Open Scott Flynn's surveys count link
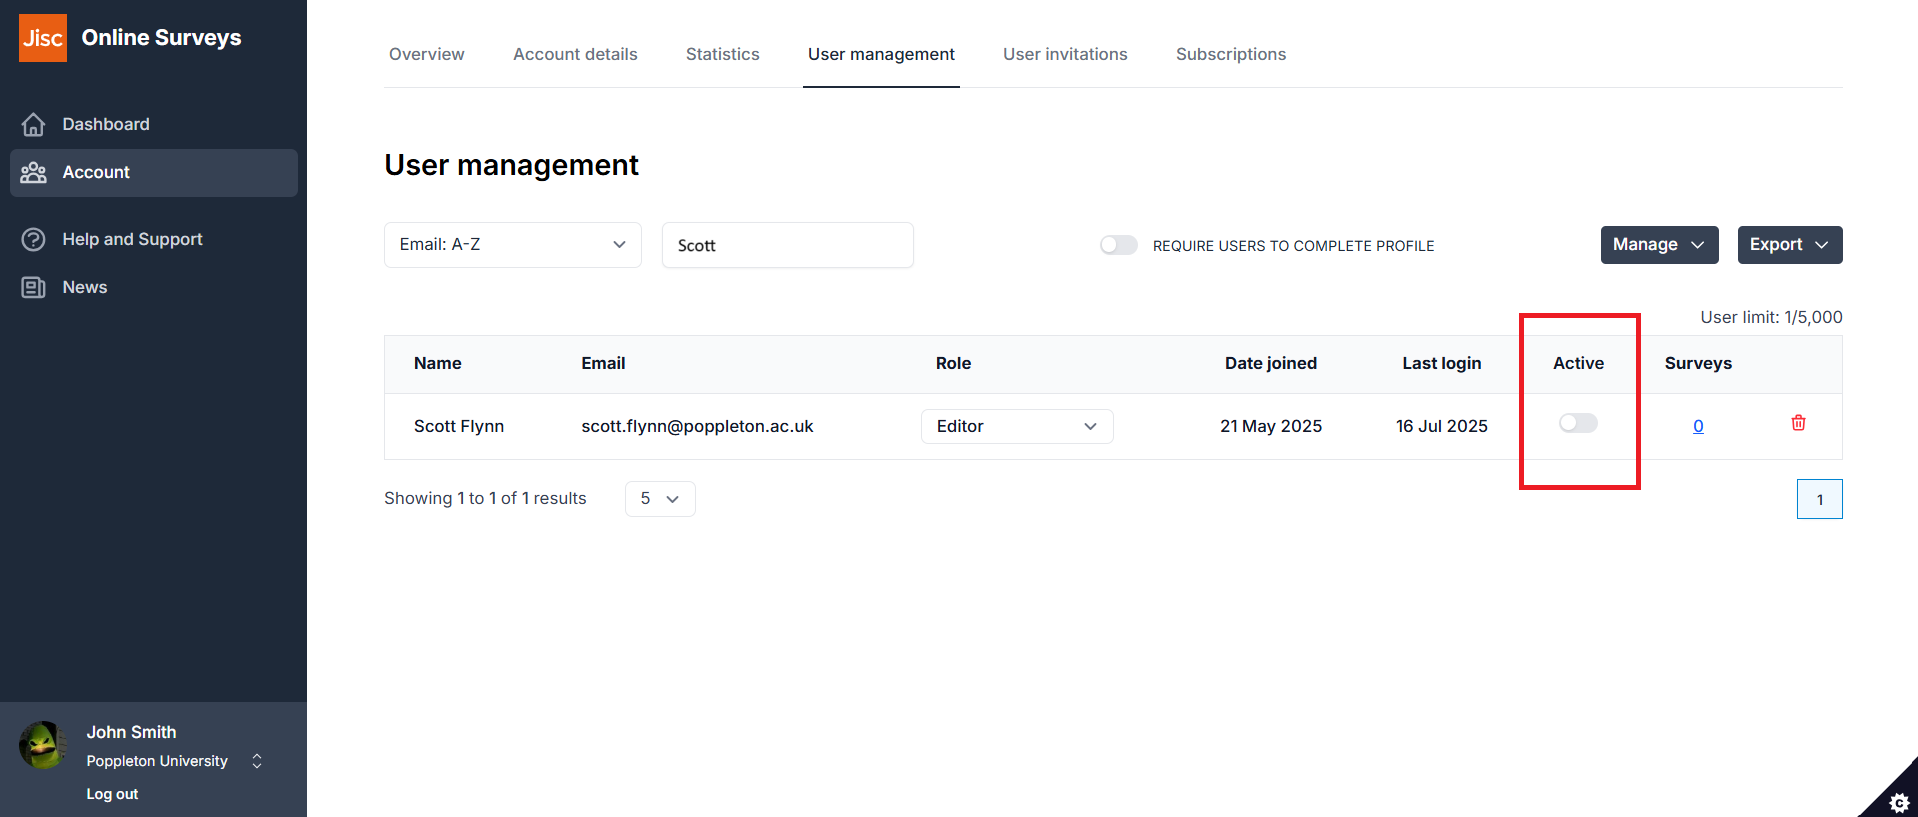The width and height of the screenshot is (1918, 817). [1698, 426]
